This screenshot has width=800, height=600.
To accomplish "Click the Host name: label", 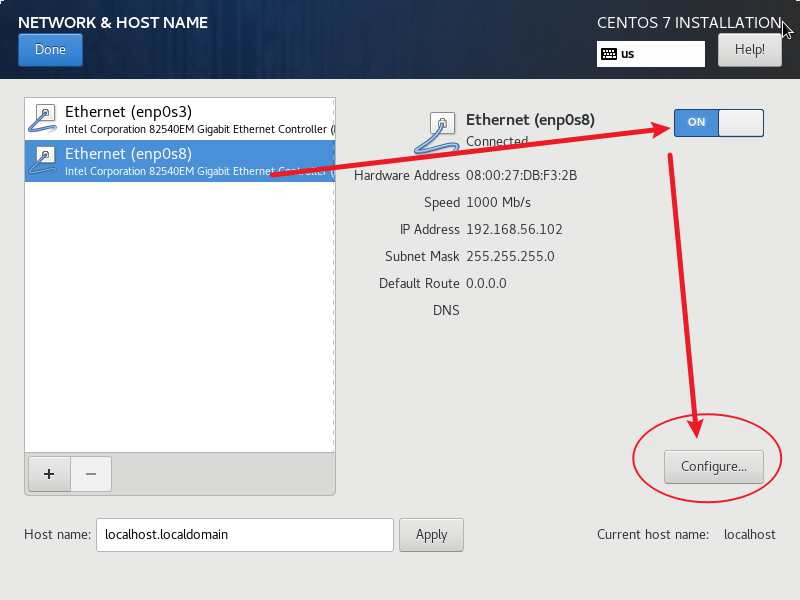I will 57,535.
